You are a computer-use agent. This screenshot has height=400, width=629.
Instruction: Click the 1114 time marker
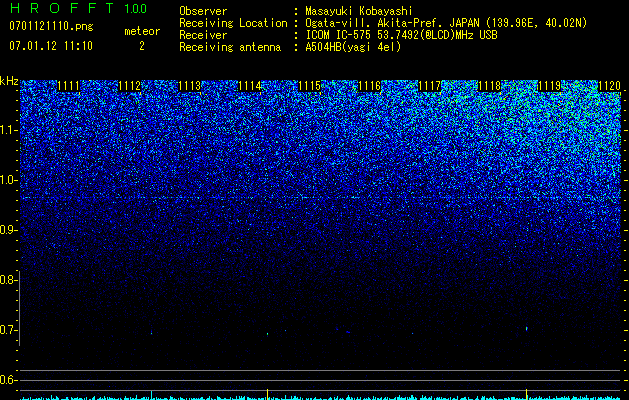(250, 86)
